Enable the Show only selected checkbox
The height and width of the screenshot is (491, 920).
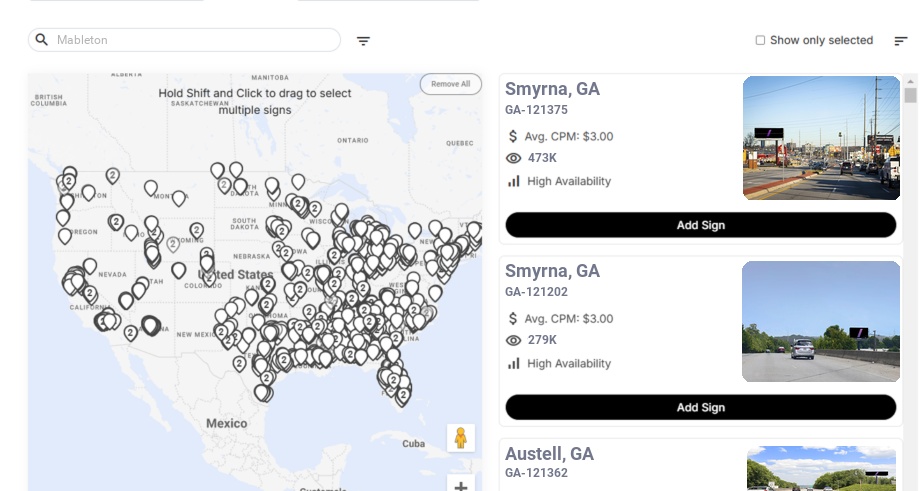(760, 41)
